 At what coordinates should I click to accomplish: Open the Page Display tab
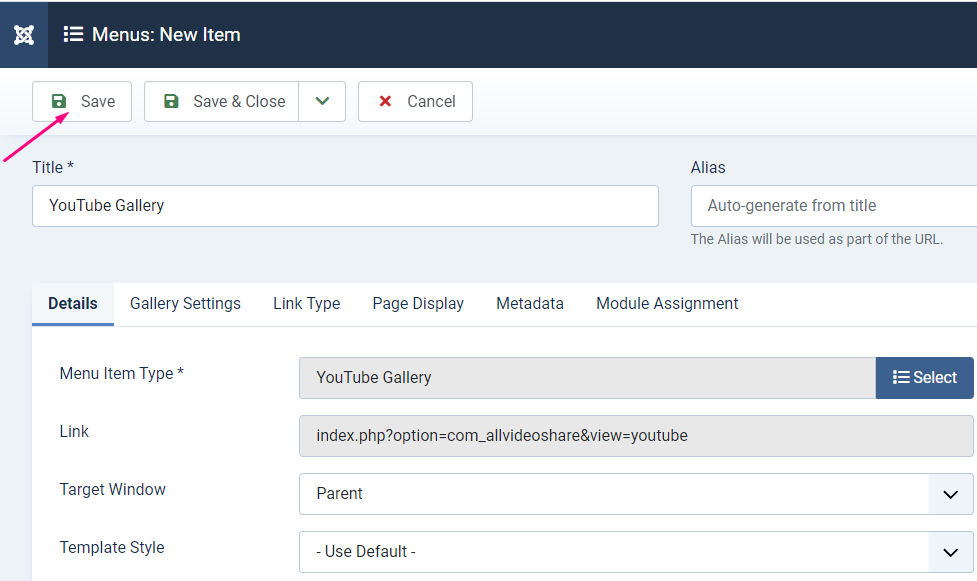[418, 304]
